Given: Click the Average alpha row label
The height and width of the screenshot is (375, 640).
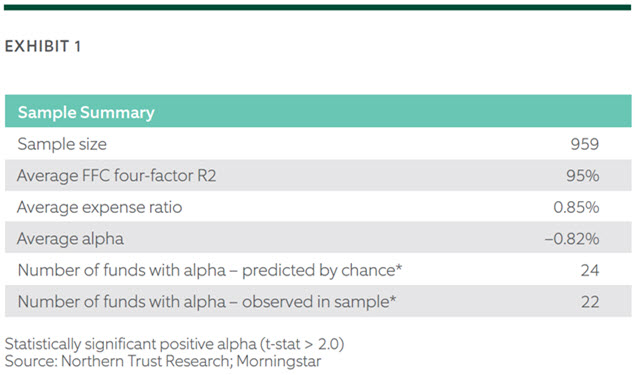Looking at the screenshot, I should click(x=70, y=239).
